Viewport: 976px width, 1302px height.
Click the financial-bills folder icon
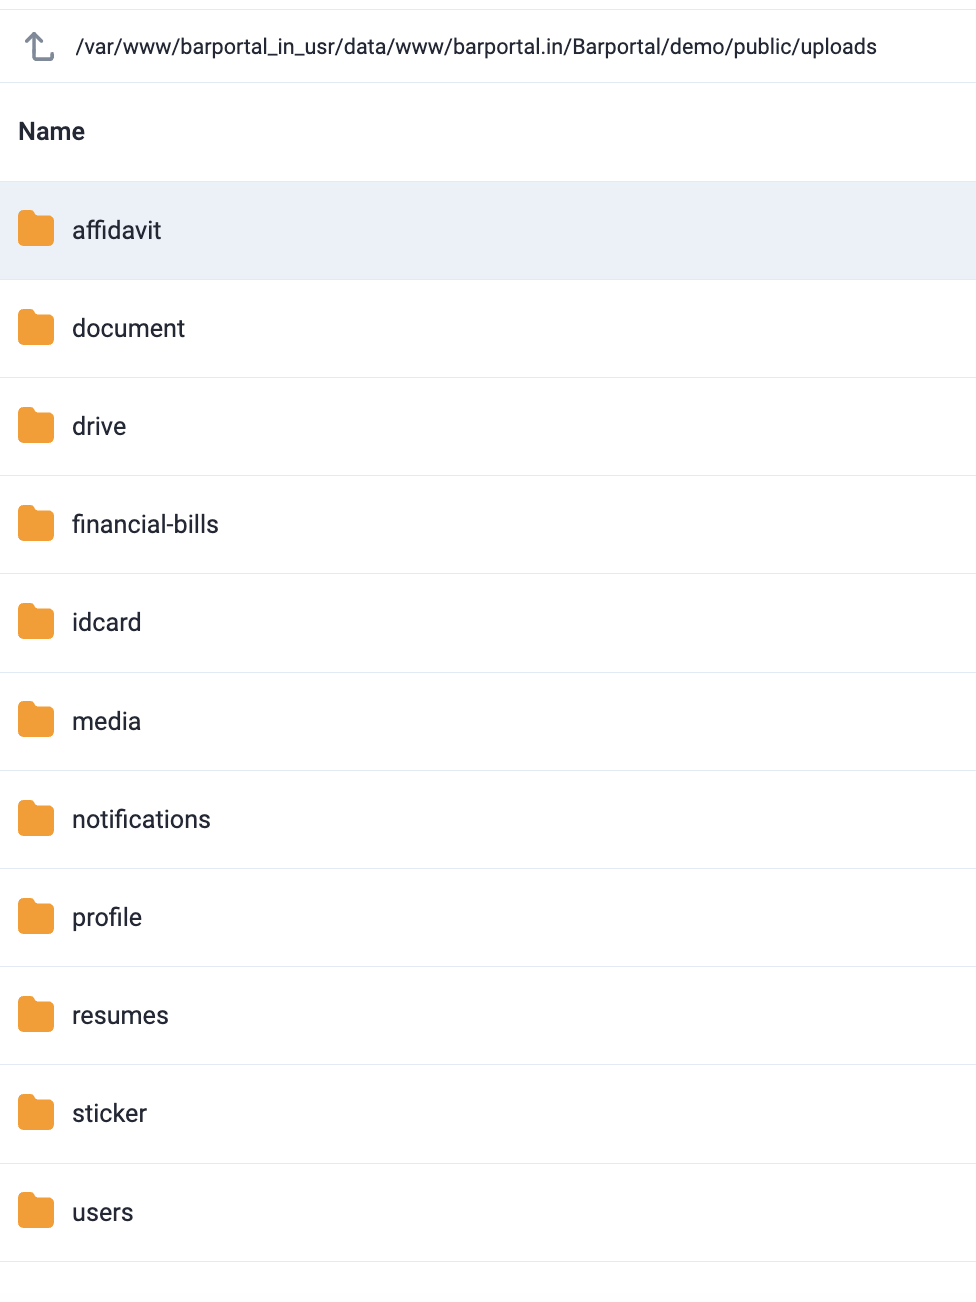(36, 523)
